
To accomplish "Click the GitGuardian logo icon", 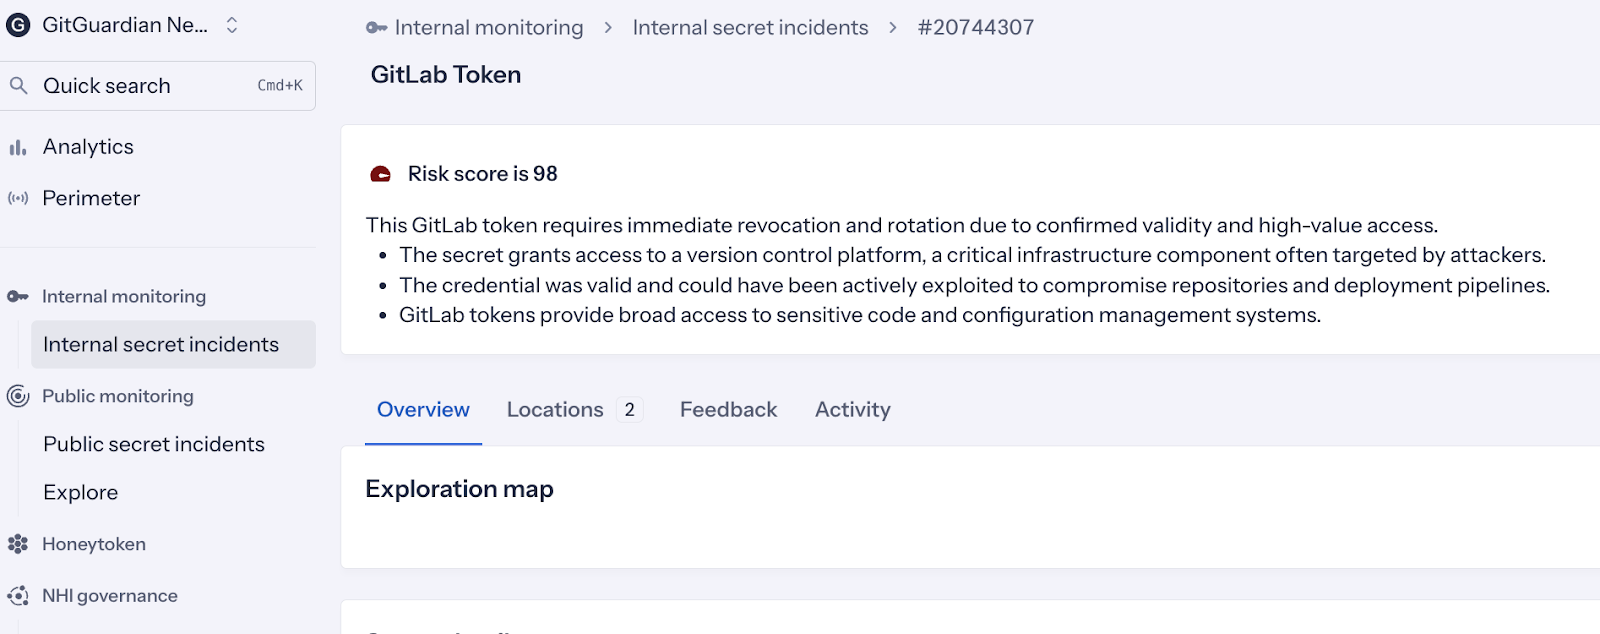I will (18, 25).
